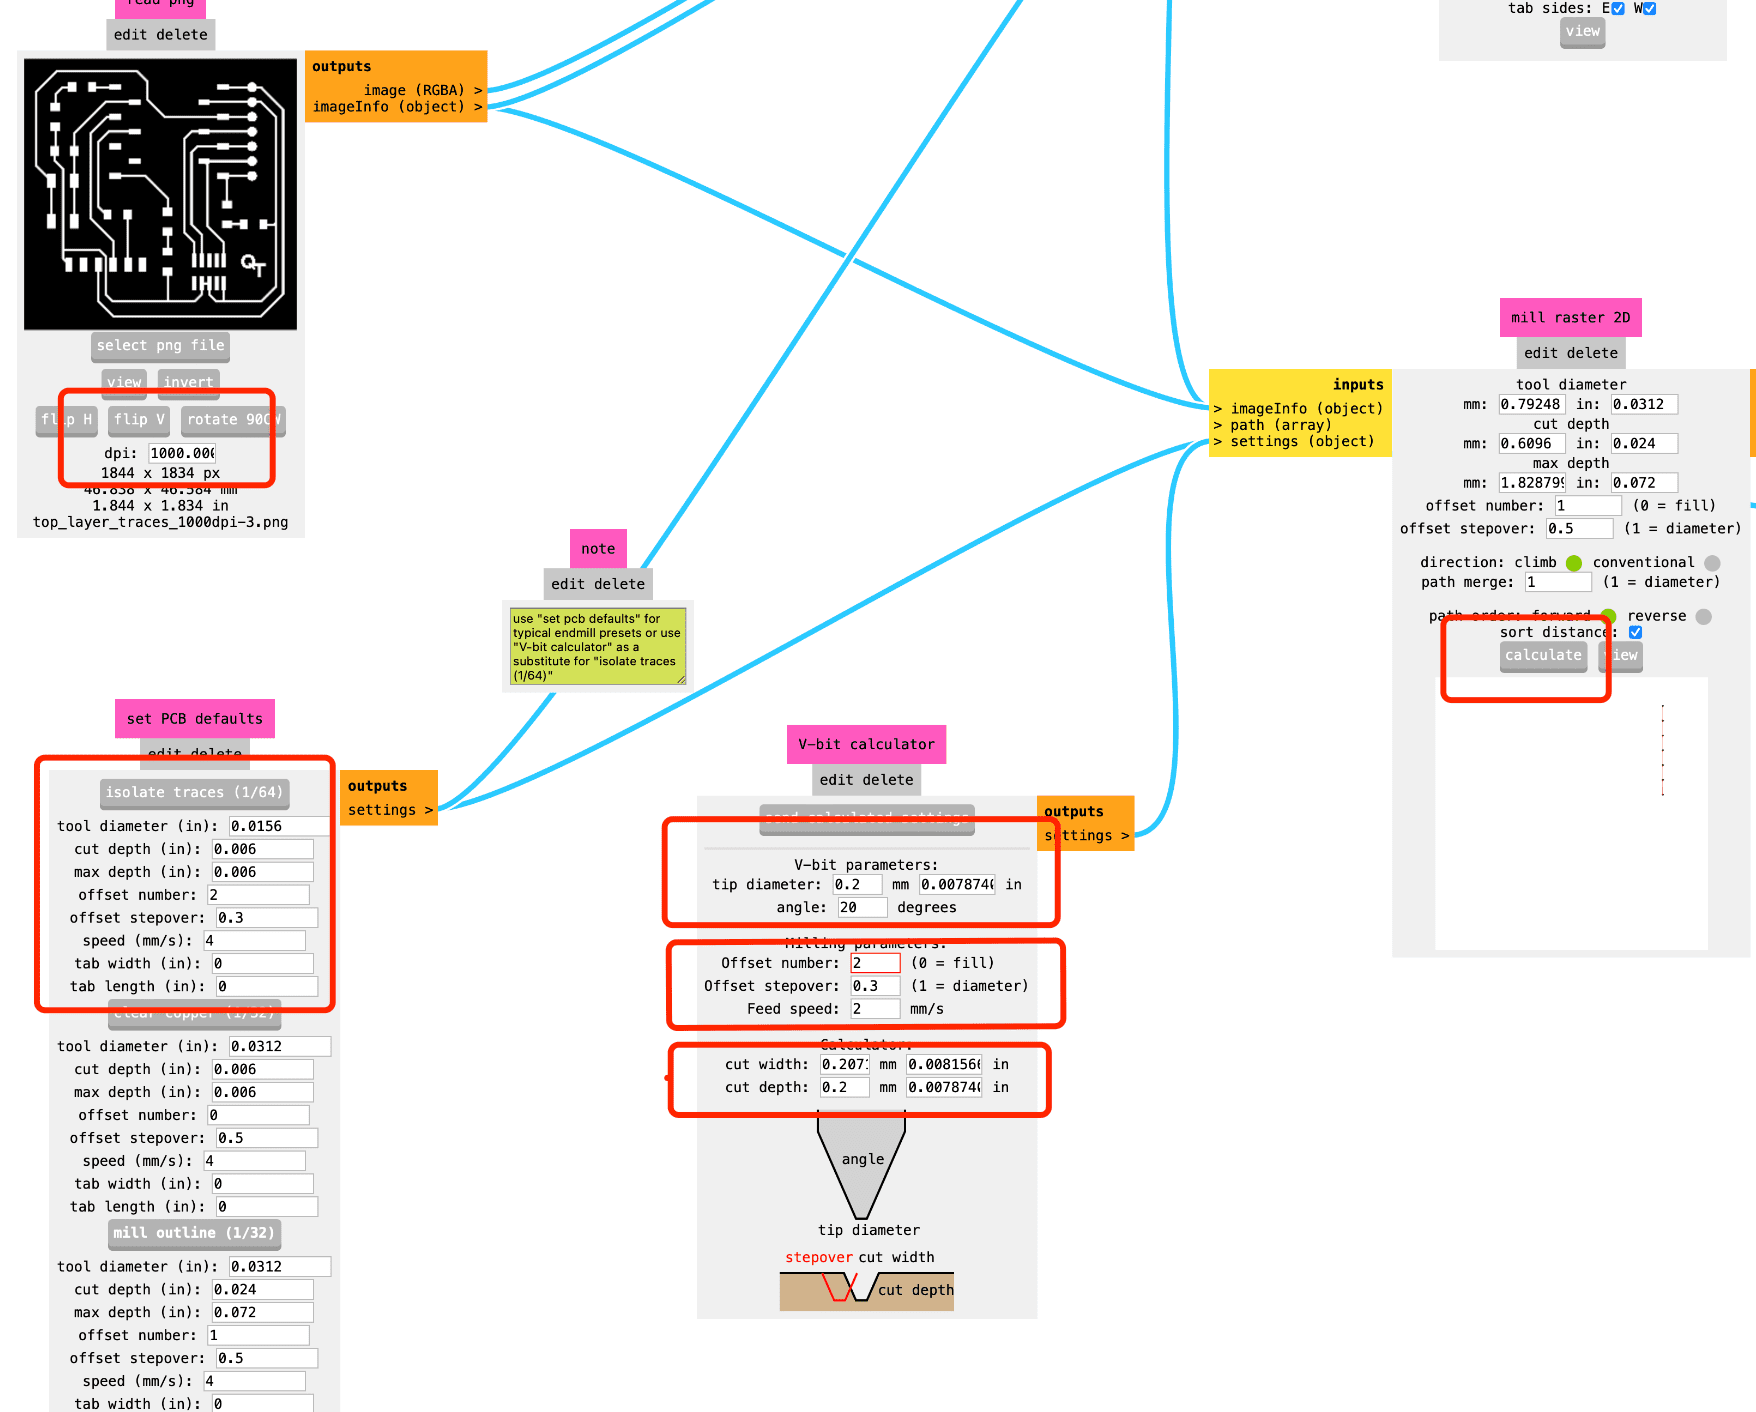Click the view button under select png file
Viewport: 1756px width, 1412px height.
click(x=124, y=382)
